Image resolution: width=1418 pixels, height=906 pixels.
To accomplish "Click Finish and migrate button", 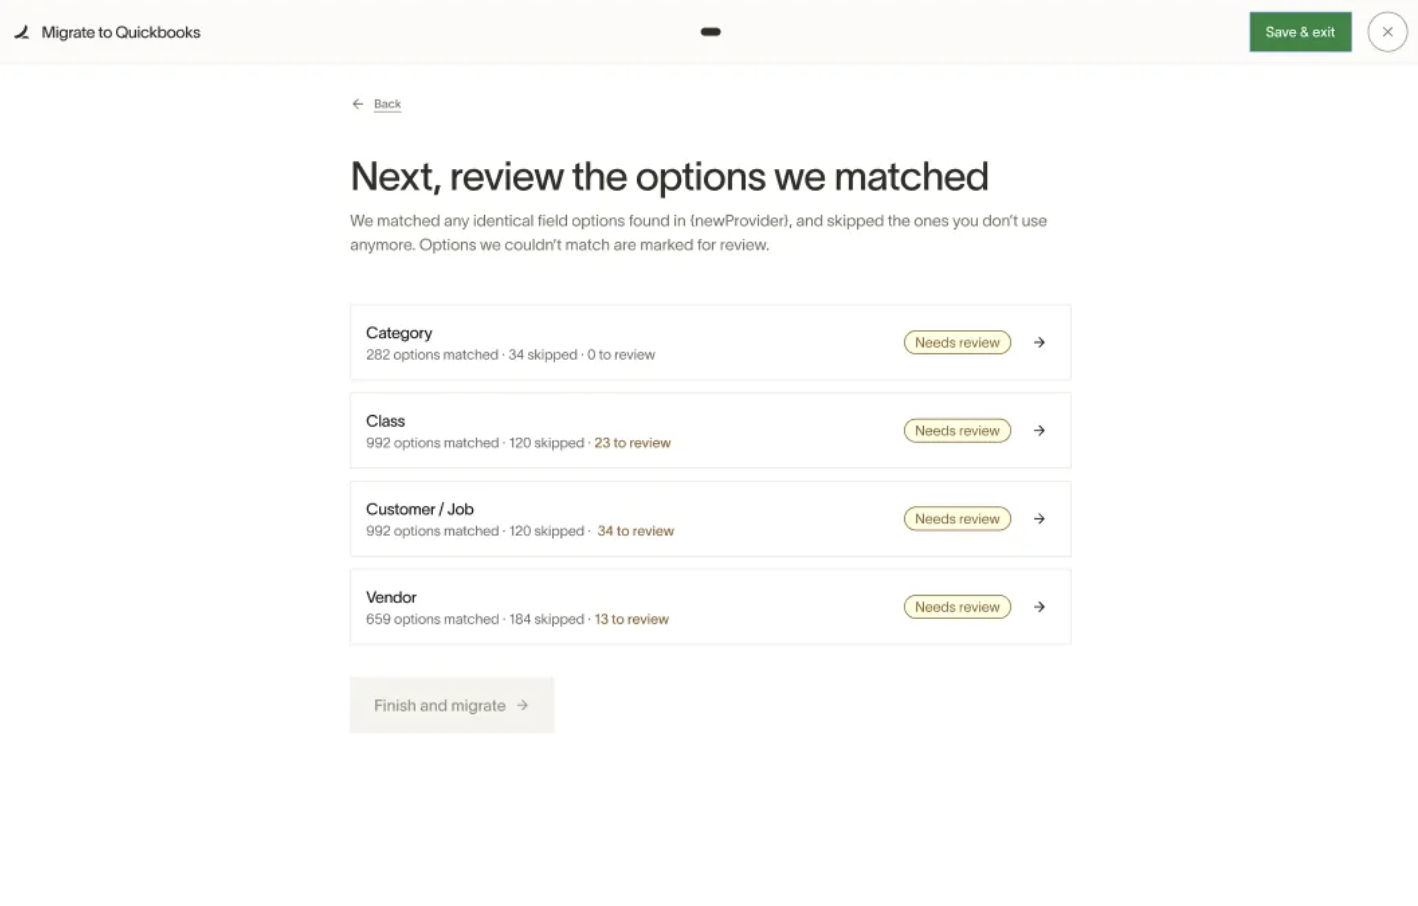I will (452, 705).
